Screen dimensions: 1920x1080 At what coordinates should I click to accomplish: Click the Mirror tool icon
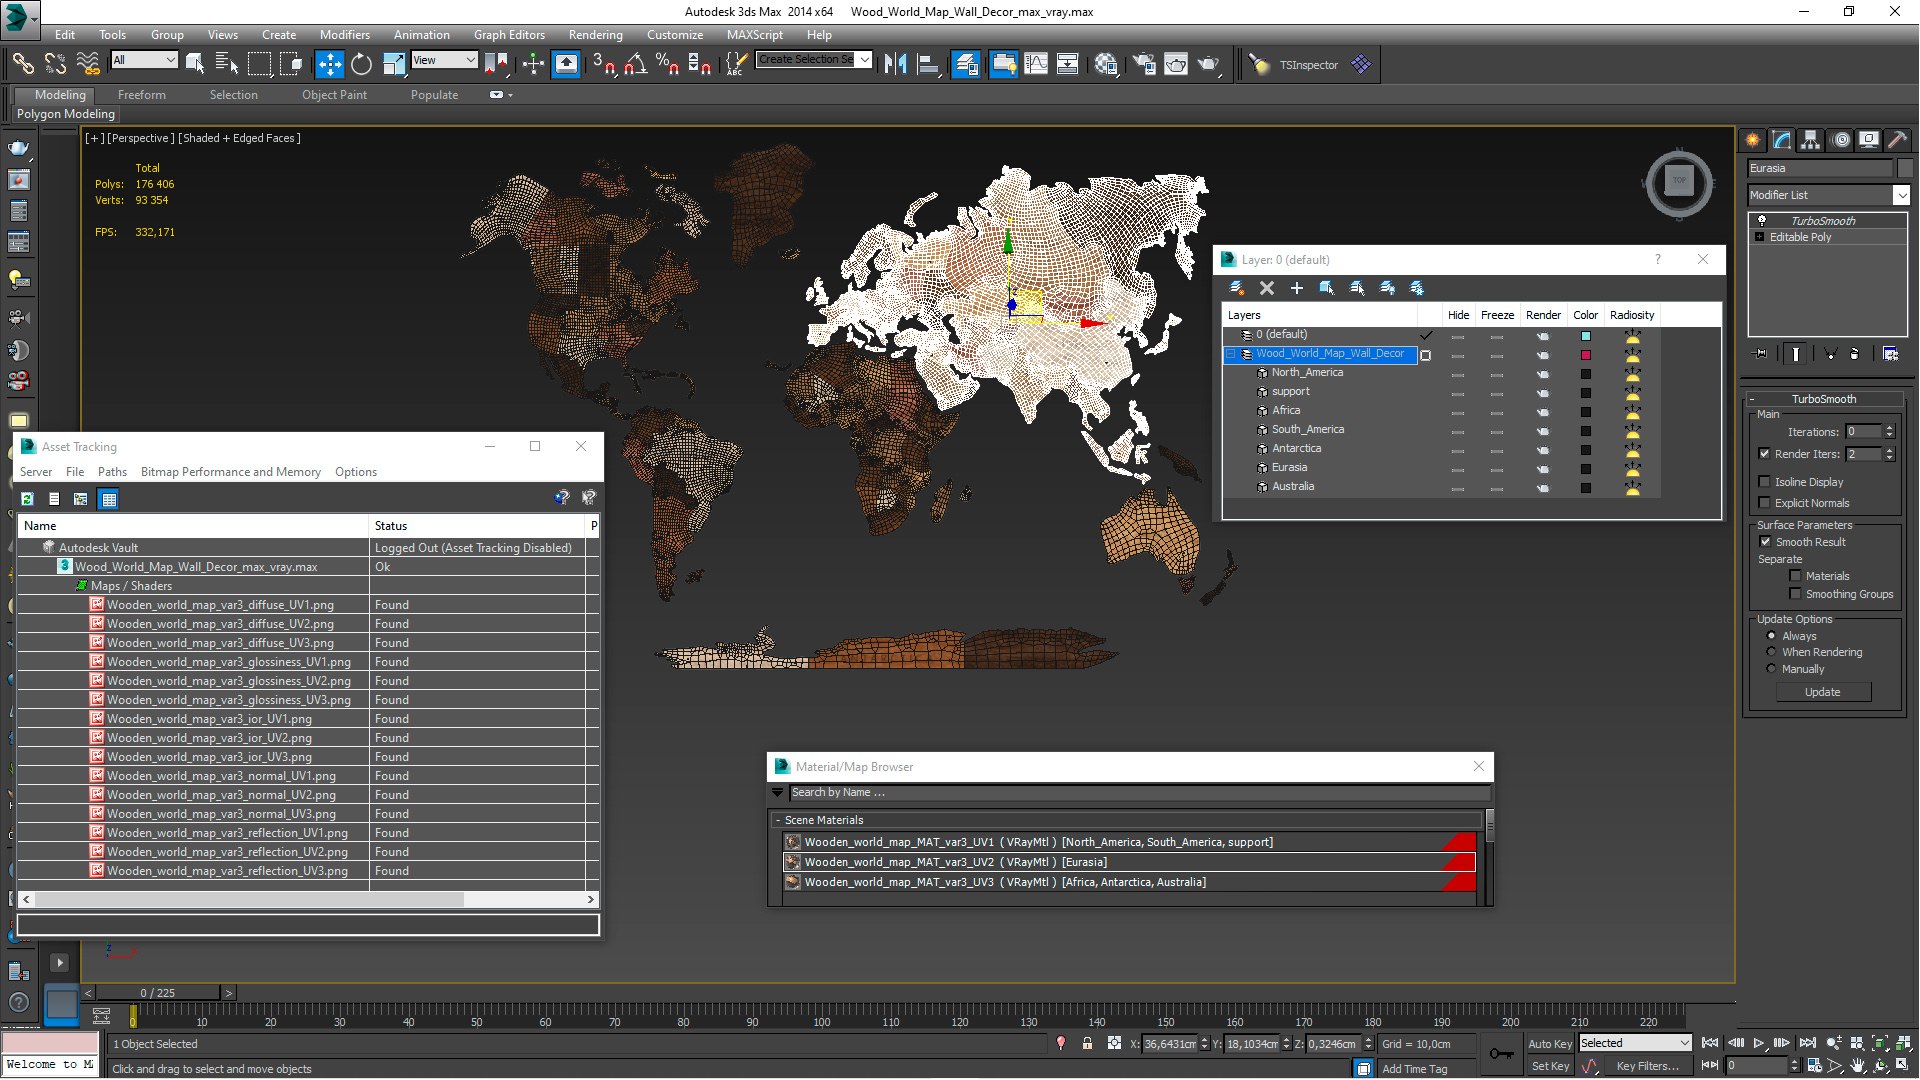coord(895,64)
